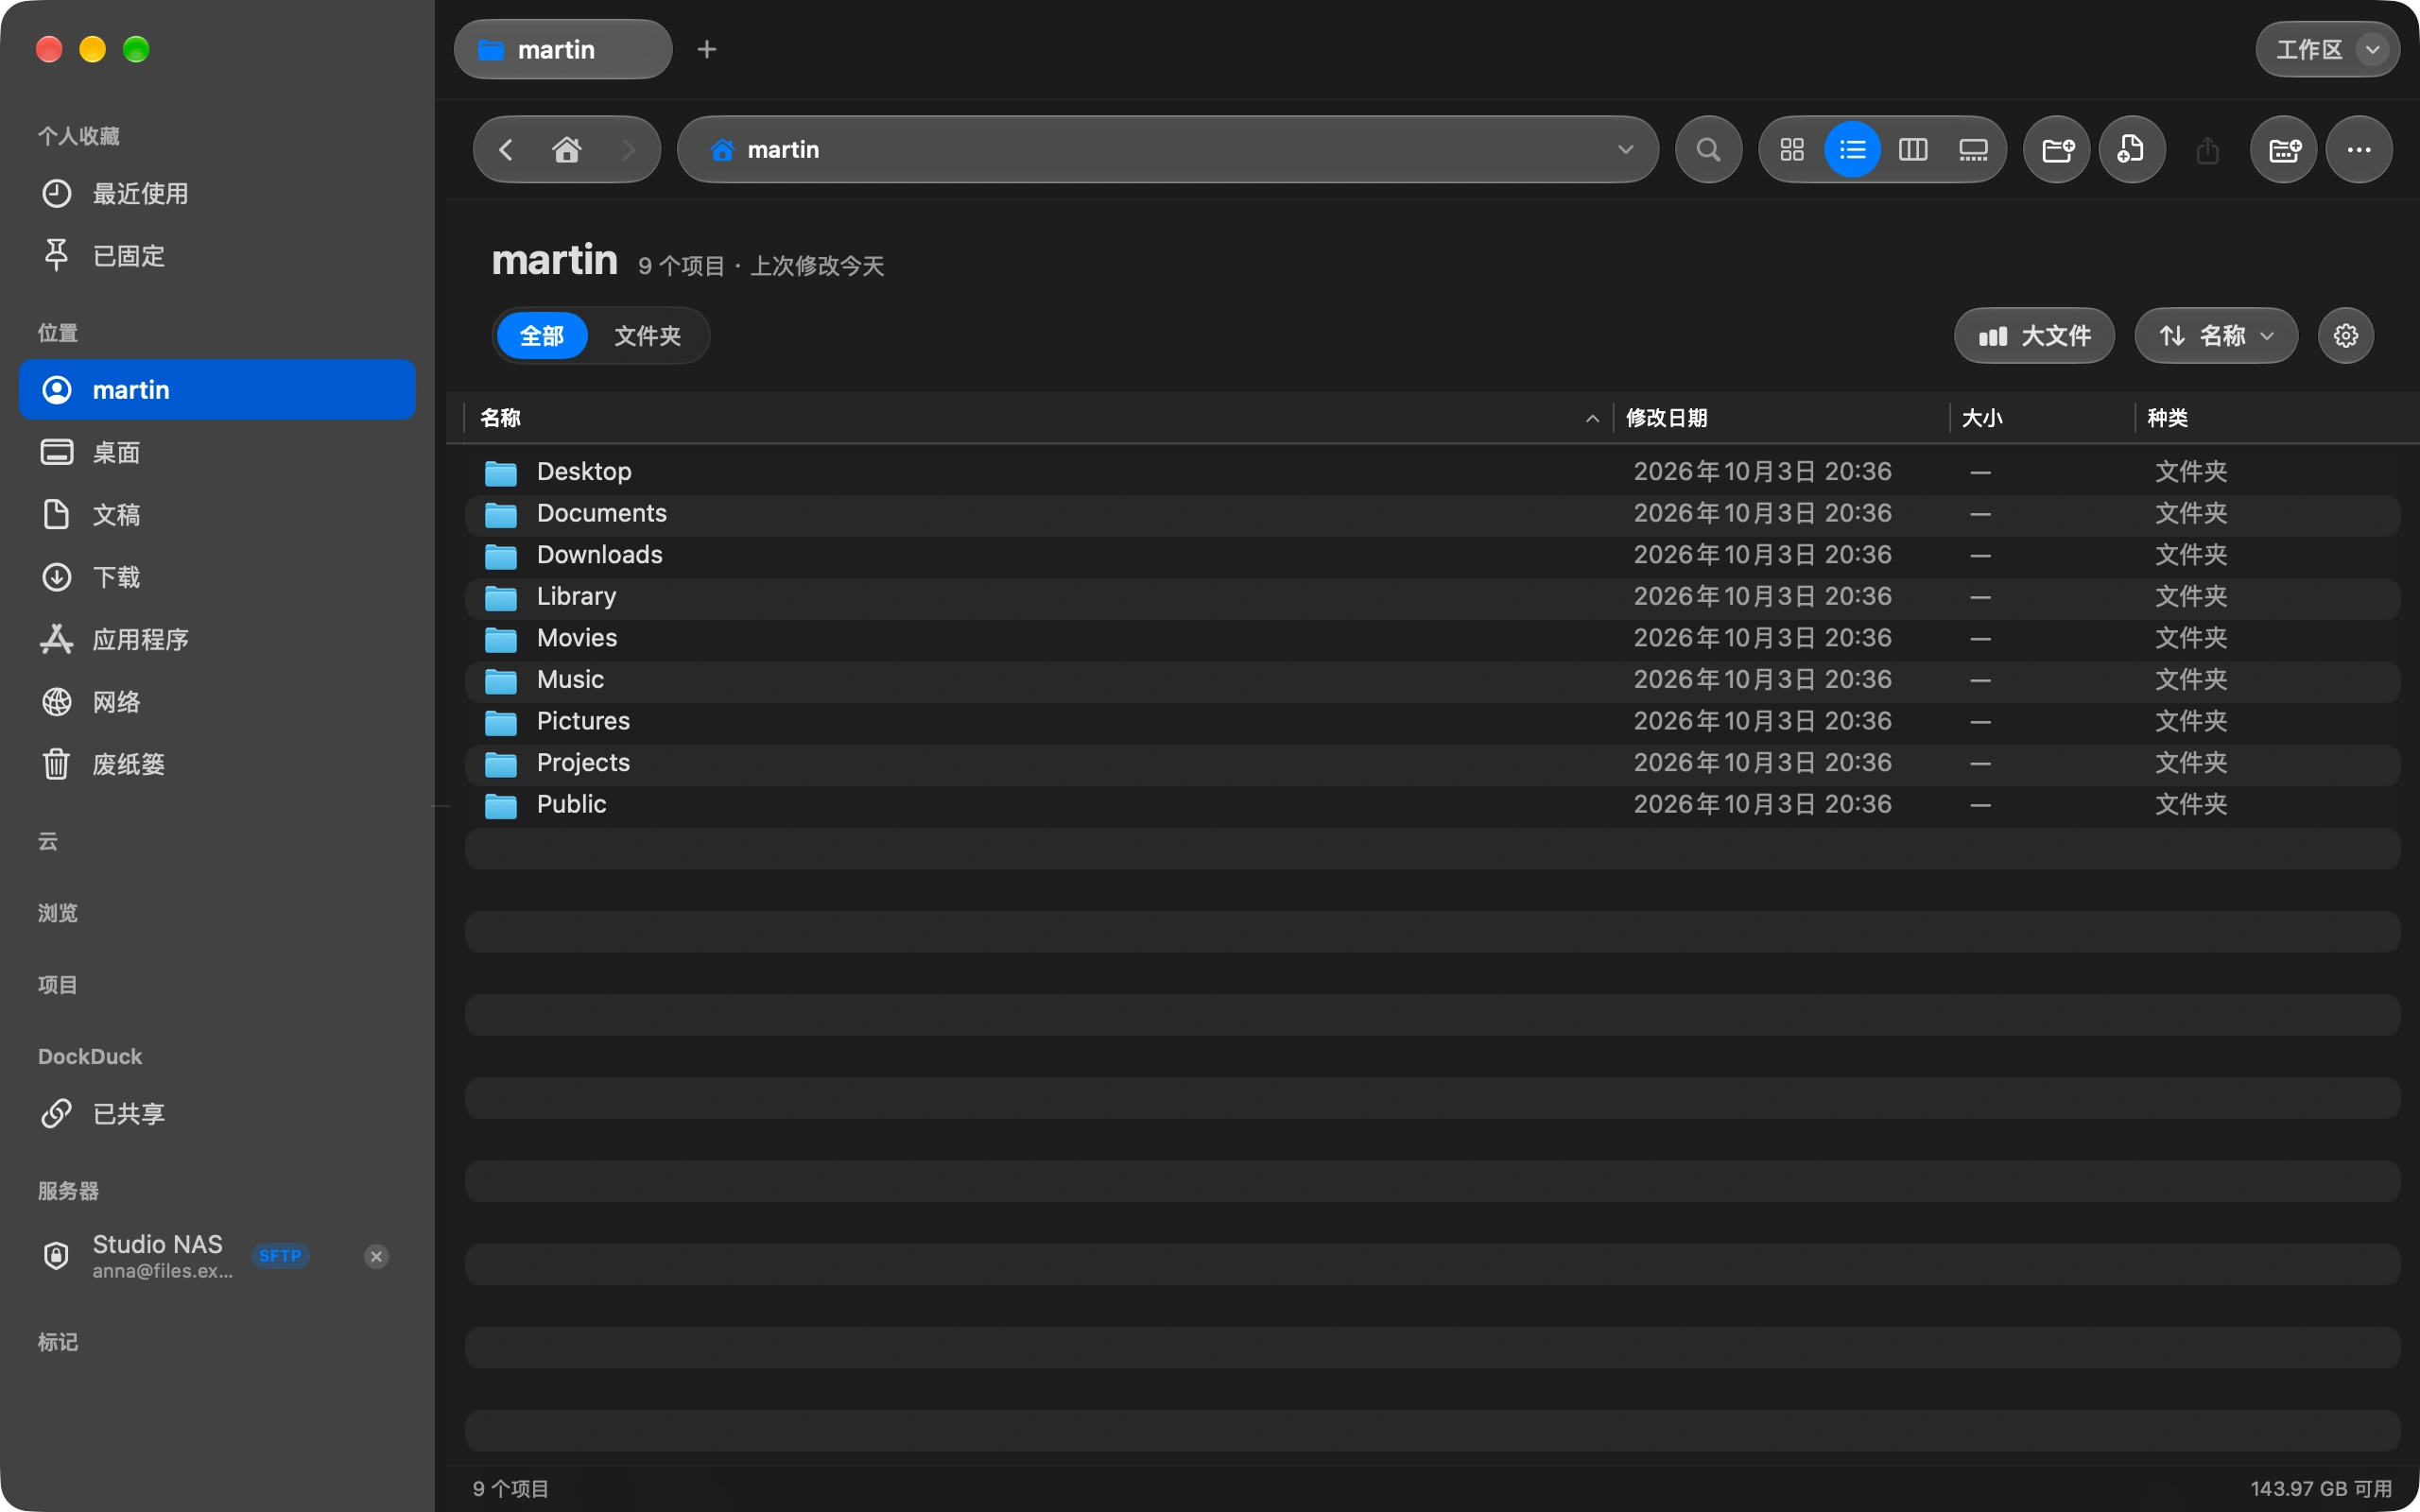This screenshot has width=2420, height=1512.
Task: Remove Studio NAS with the x button
Action: click(x=377, y=1257)
